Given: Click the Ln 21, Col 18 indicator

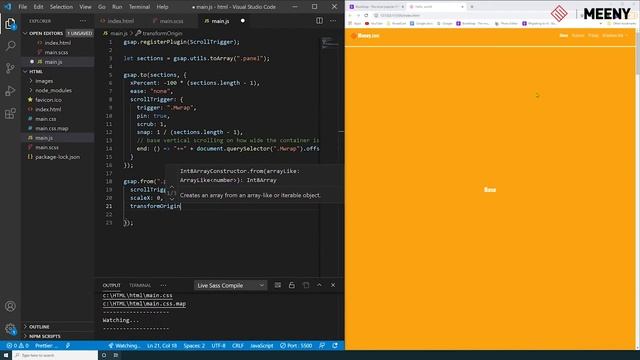Looking at the screenshot, I should (162, 346).
